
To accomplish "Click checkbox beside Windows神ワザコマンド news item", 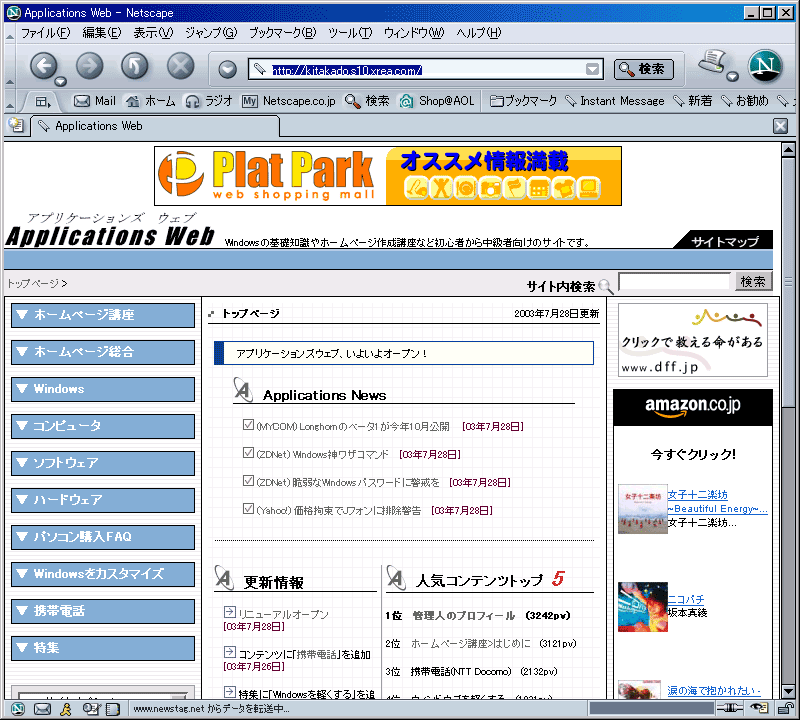I will pos(248,453).
